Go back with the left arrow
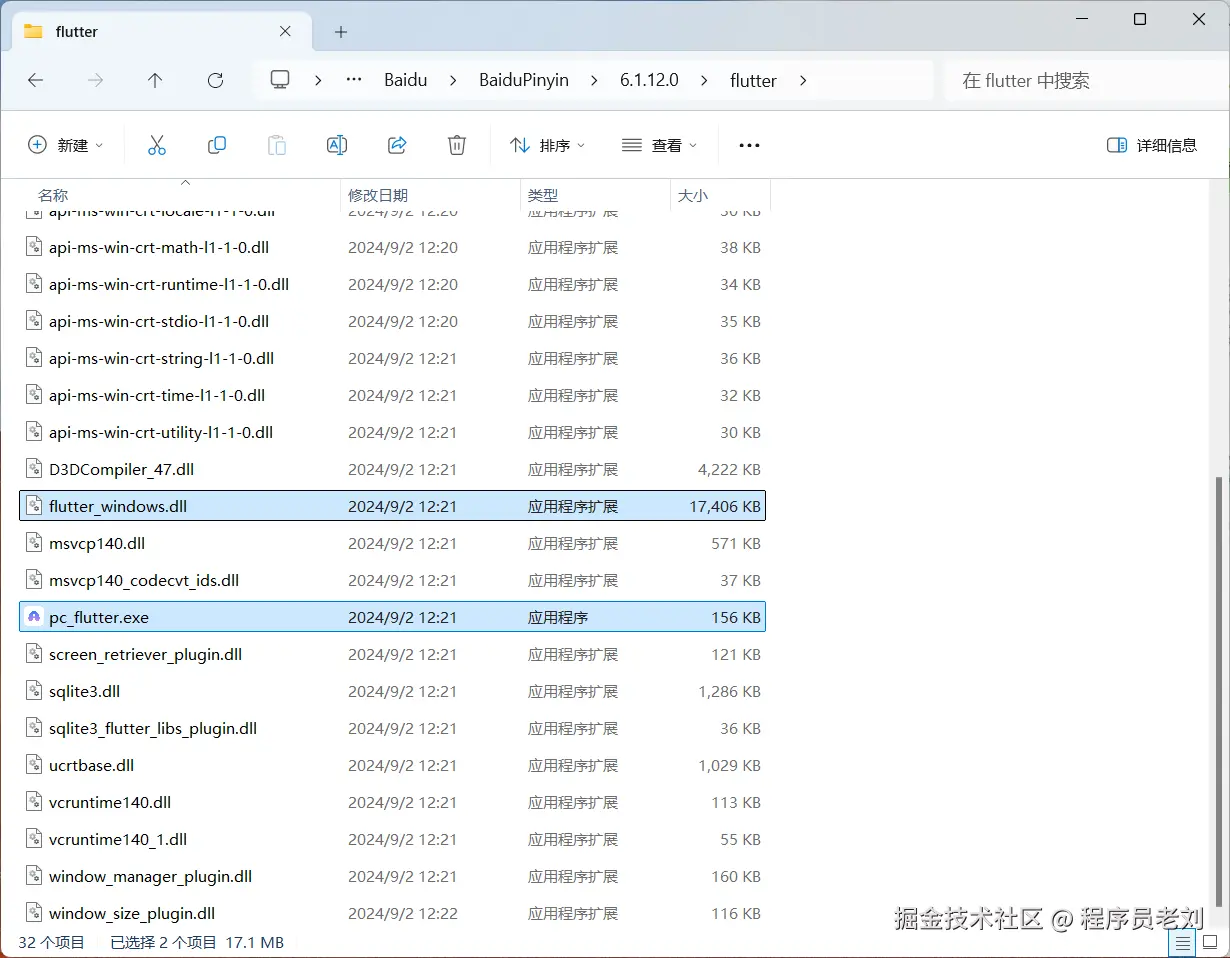The width and height of the screenshot is (1230, 958). [36, 80]
